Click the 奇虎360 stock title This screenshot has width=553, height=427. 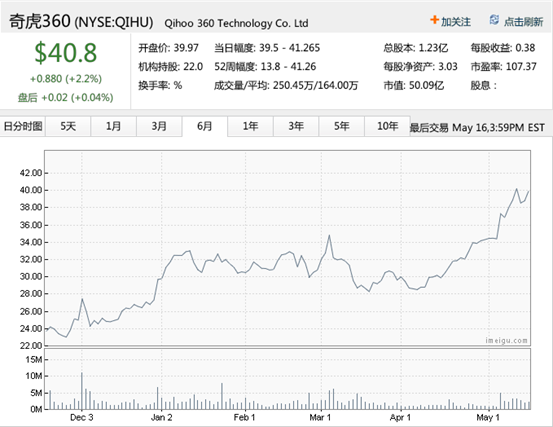click(40, 21)
